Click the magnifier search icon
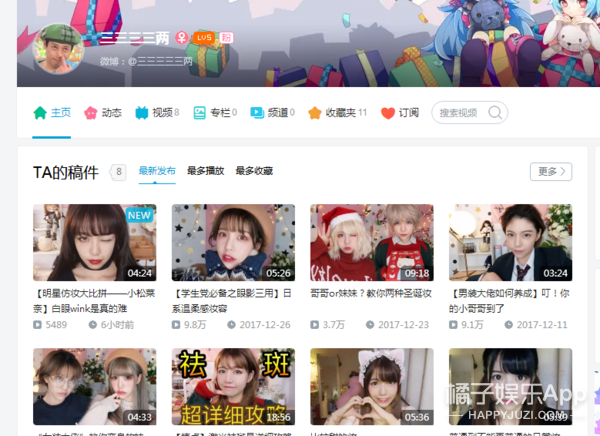The width and height of the screenshot is (600, 436). coord(495,113)
